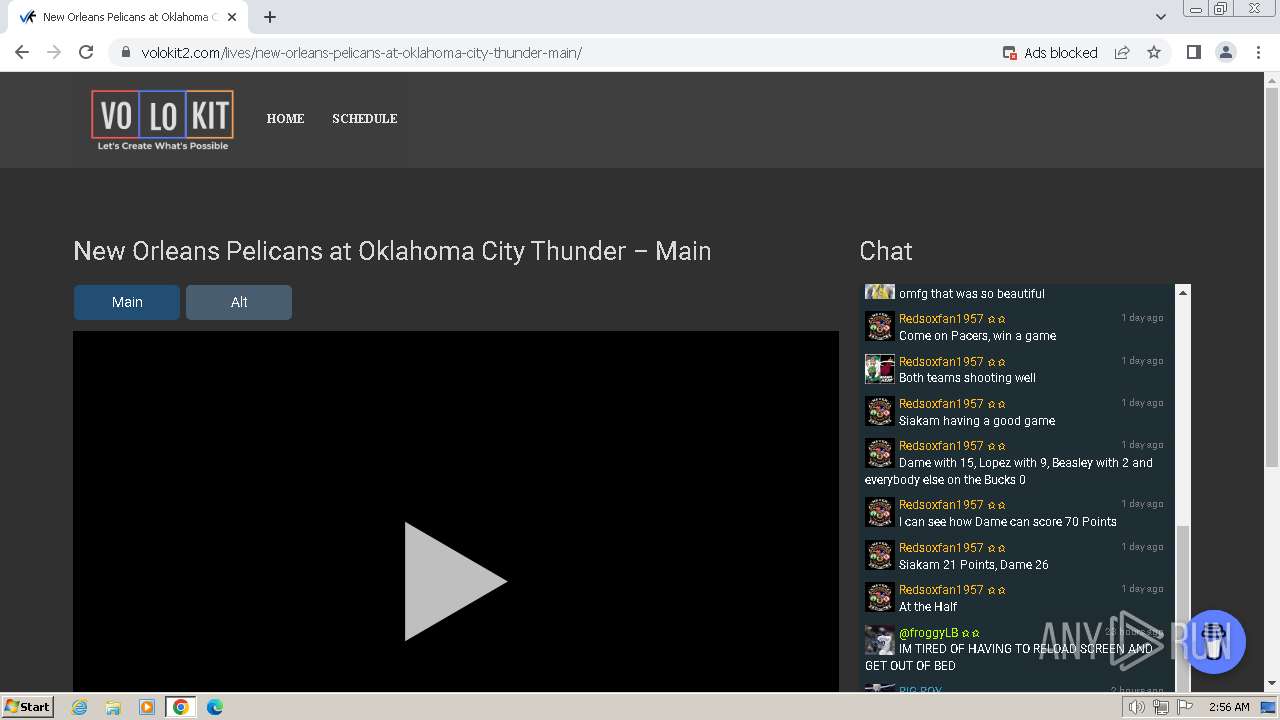
Task: Open the Chrome profile avatar
Action: pos(1226,53)
